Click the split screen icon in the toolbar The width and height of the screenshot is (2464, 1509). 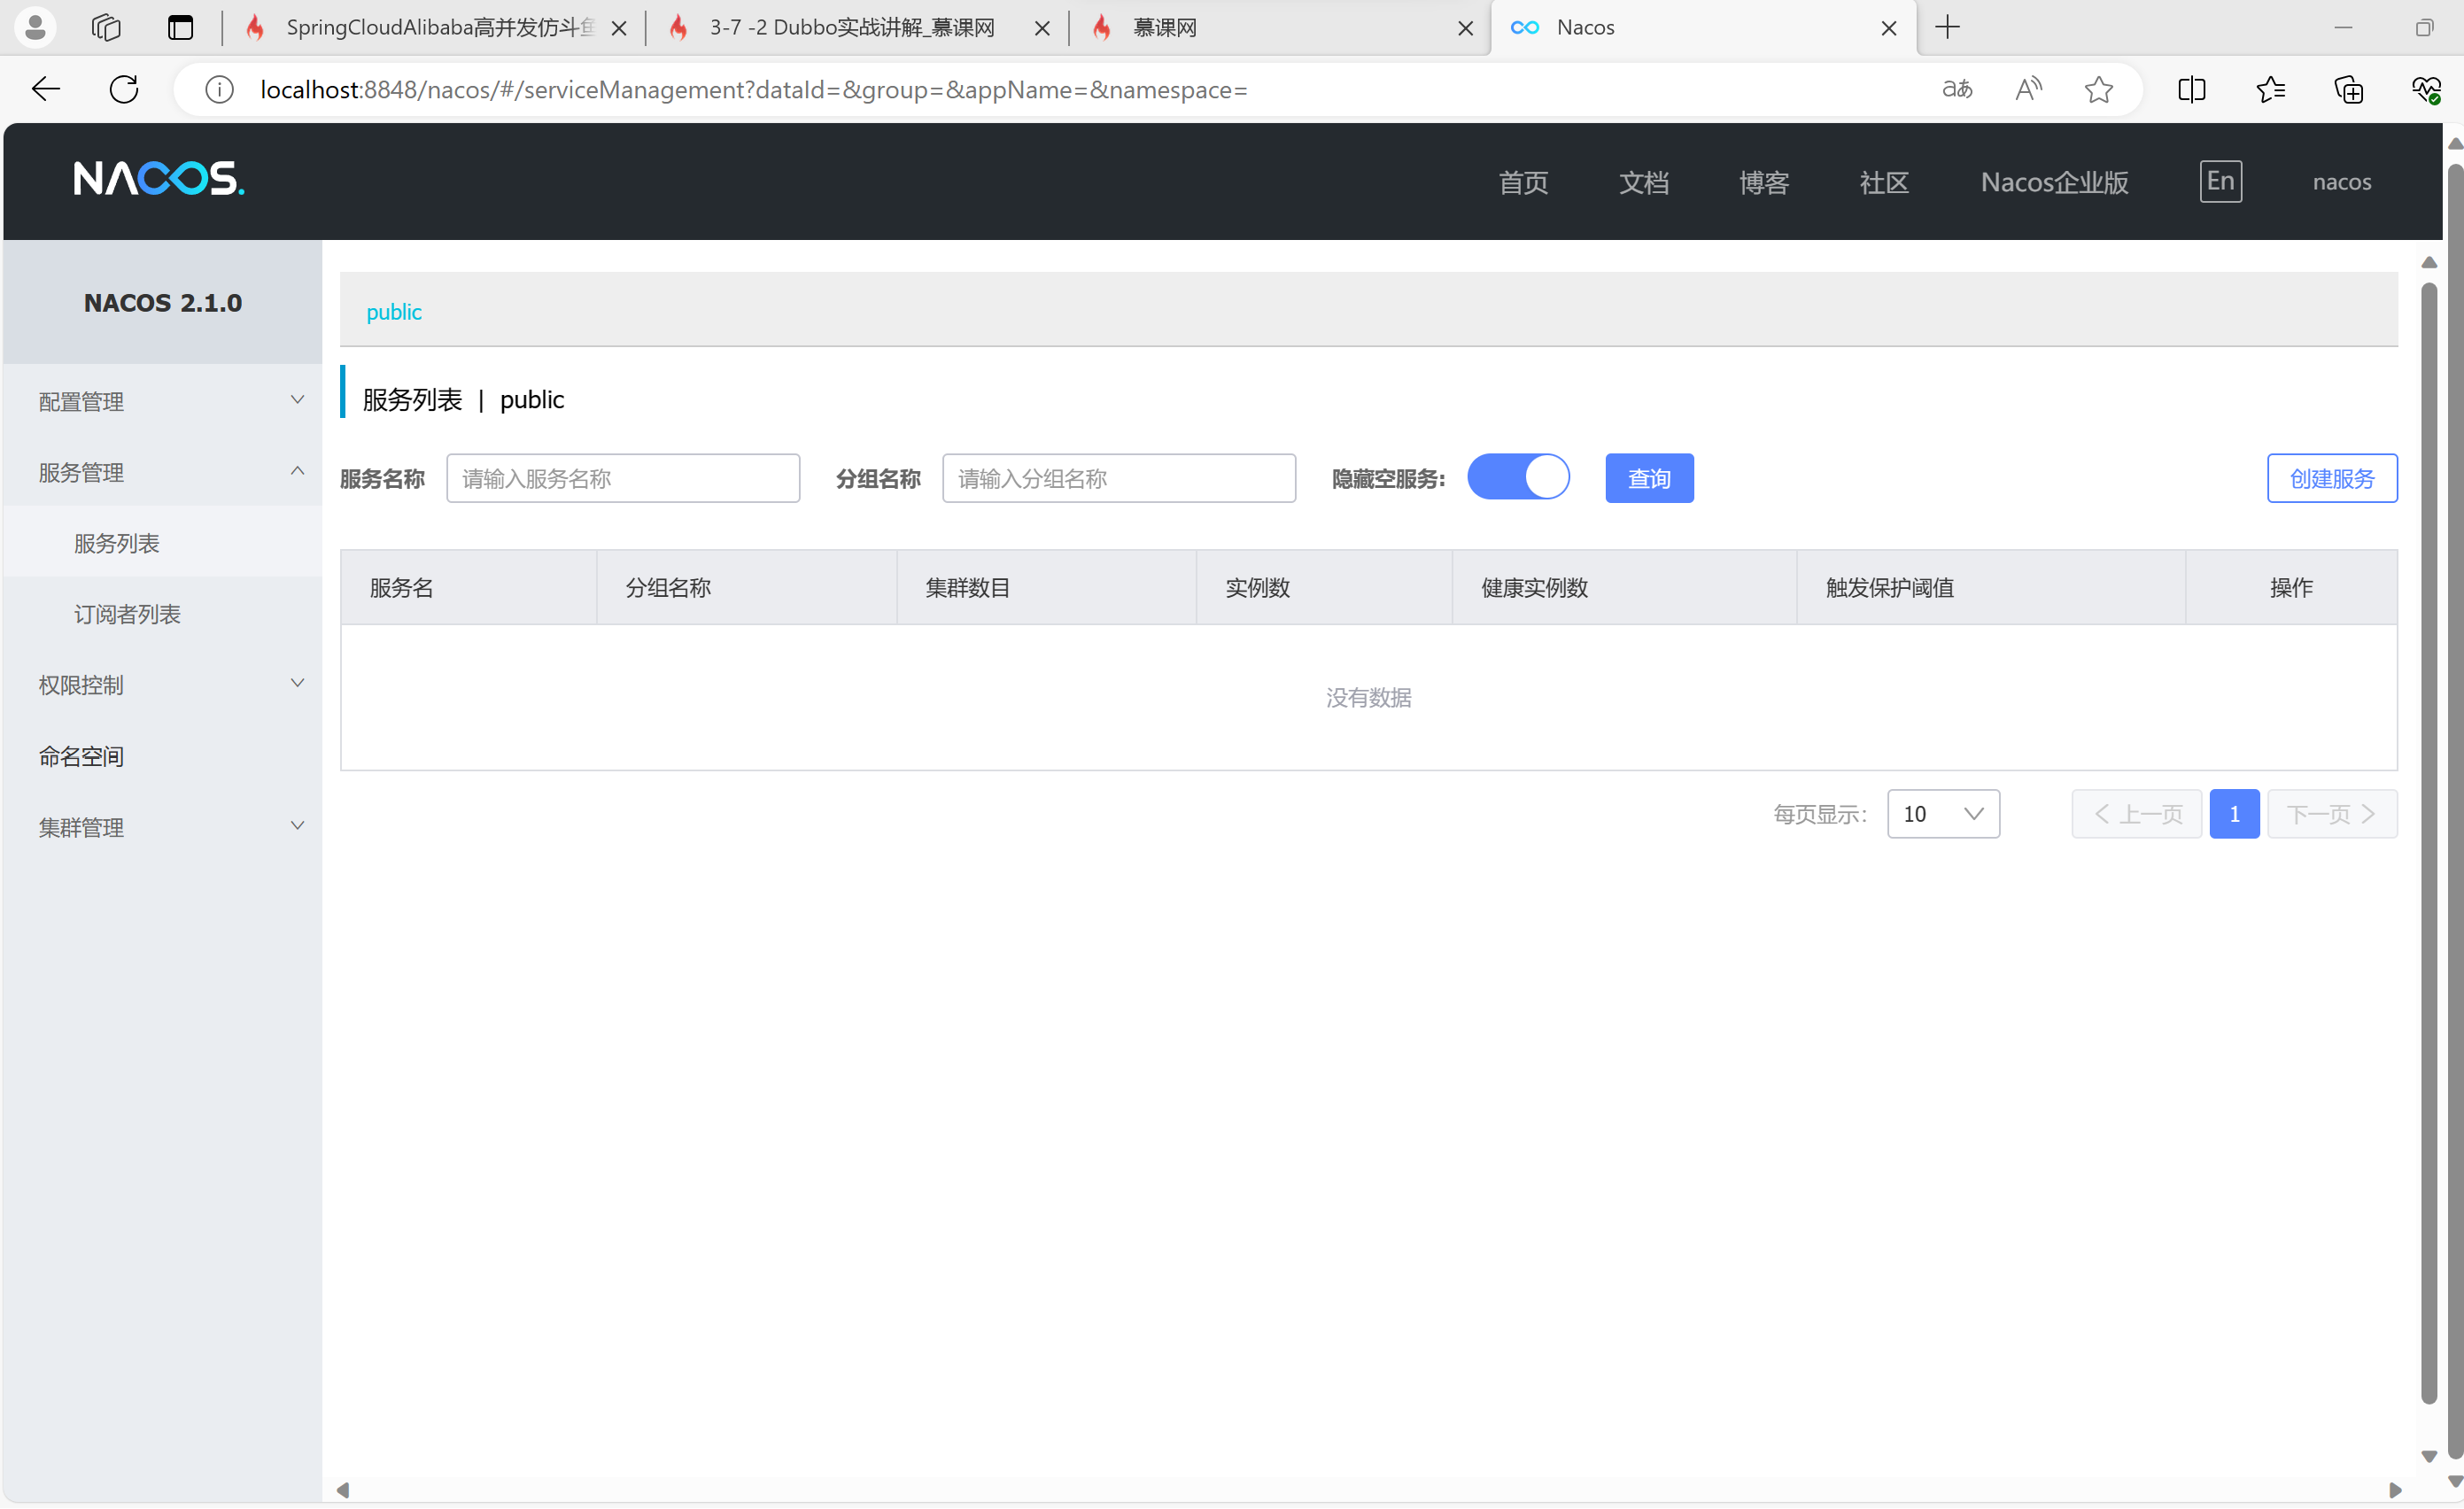pos(2190,89)
